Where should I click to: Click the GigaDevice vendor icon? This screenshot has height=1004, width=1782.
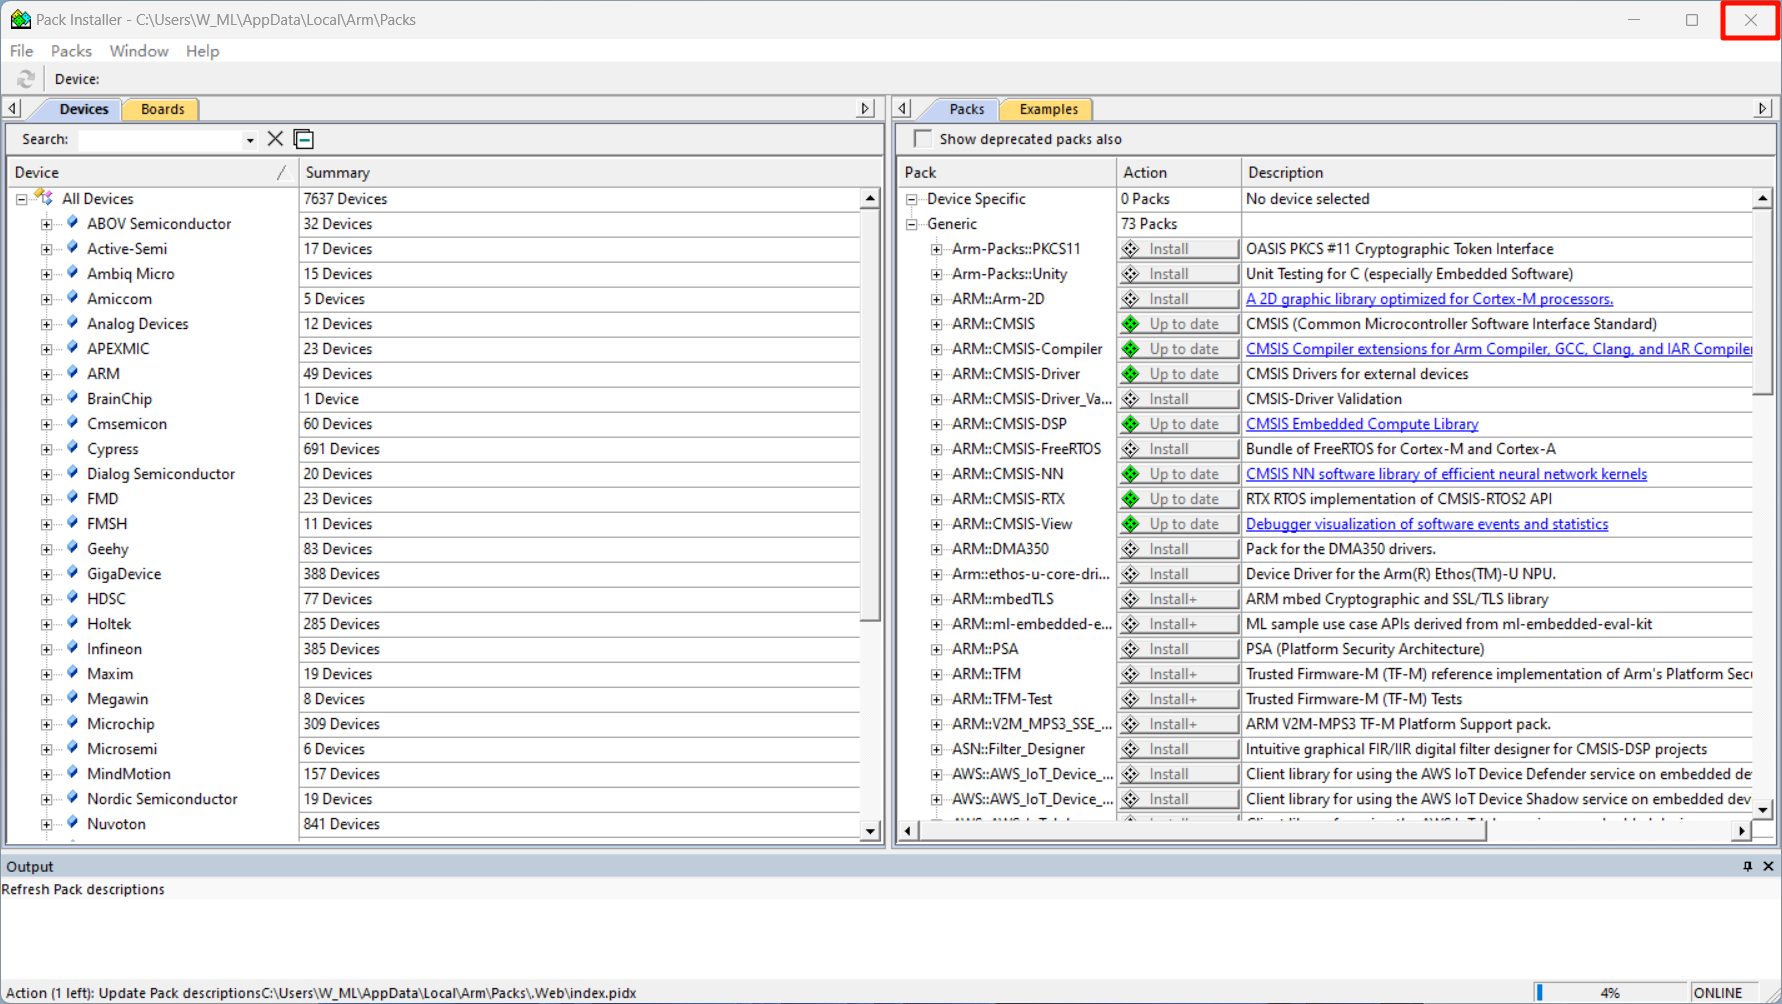pos(72,573)
